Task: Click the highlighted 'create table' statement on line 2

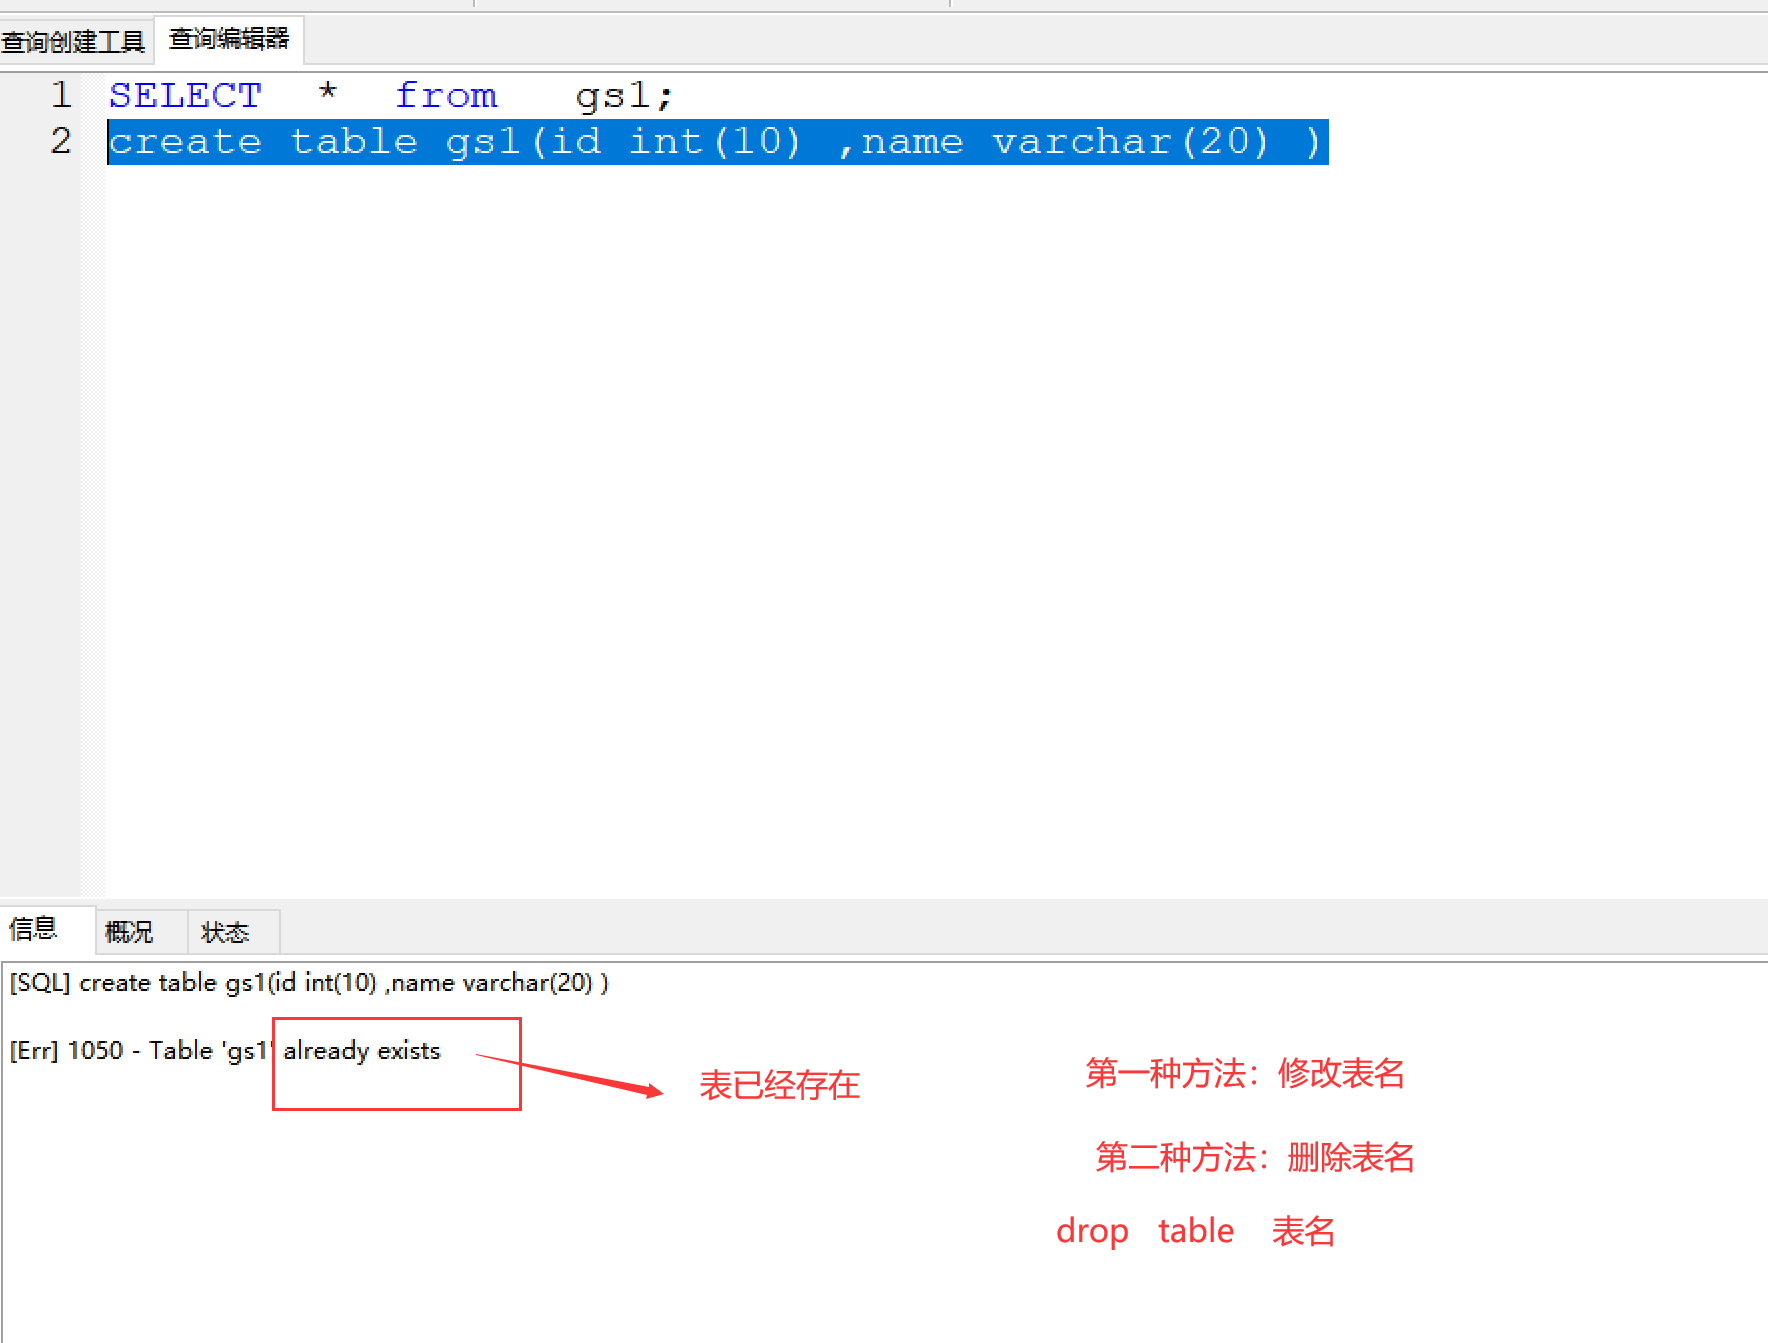Action: point(717,142)
